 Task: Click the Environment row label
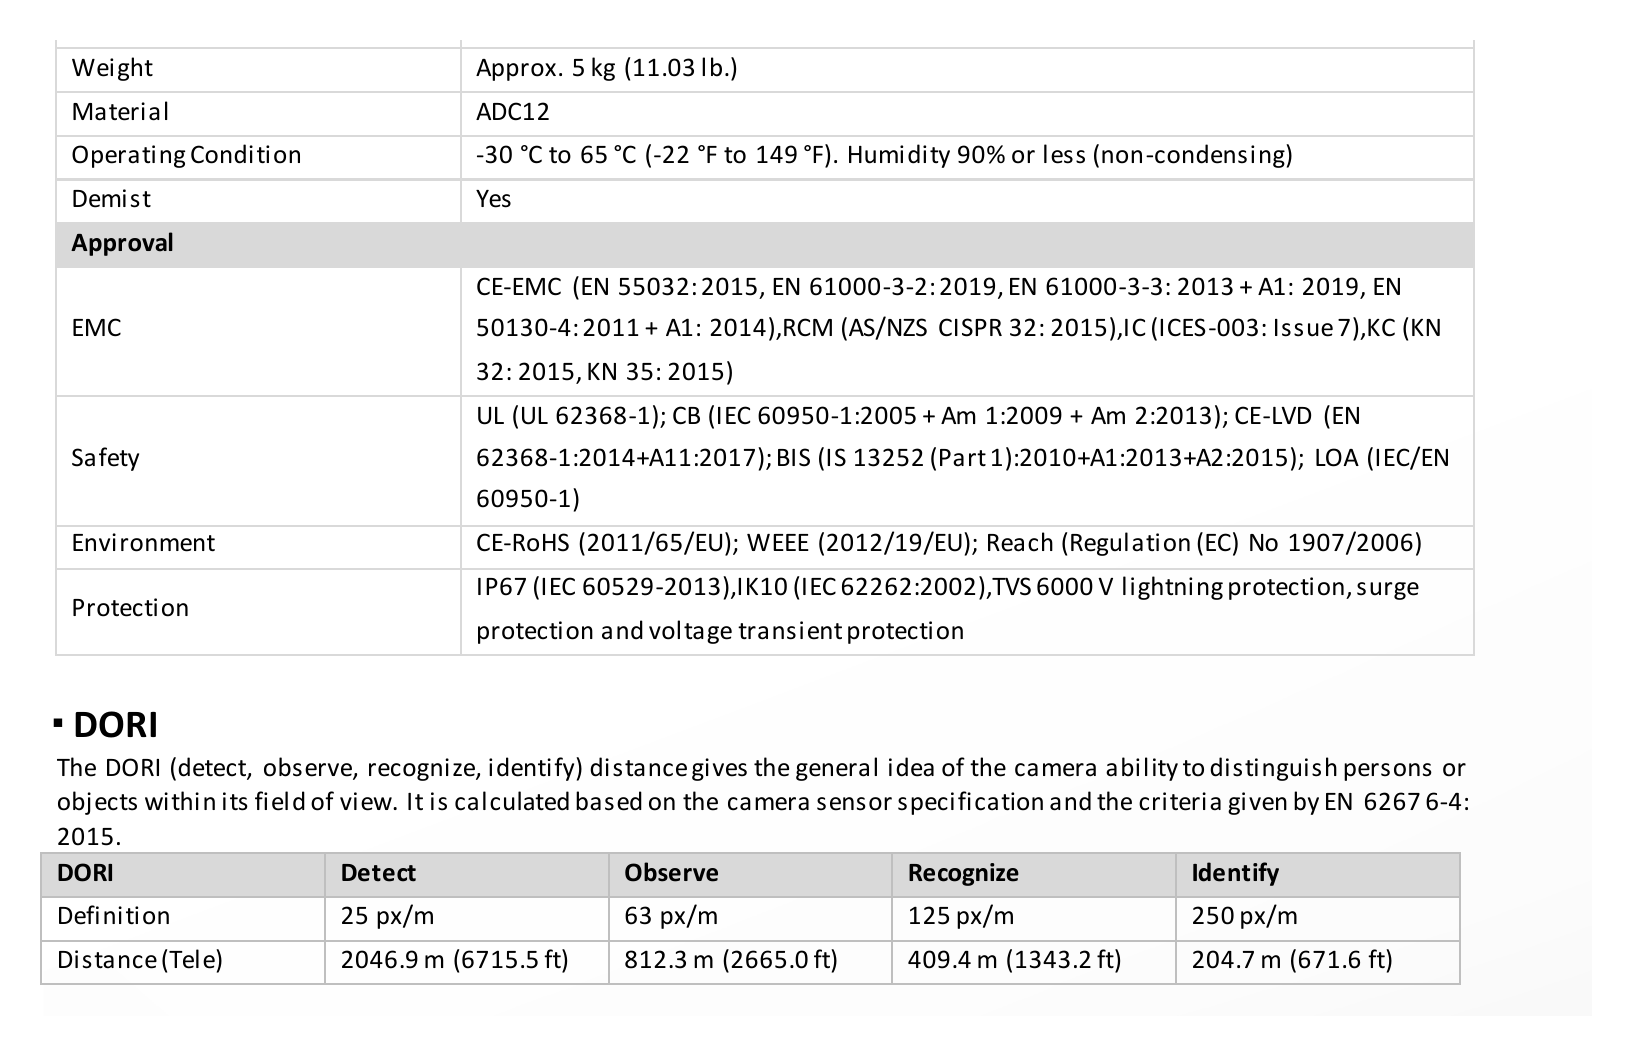(143, 543)
